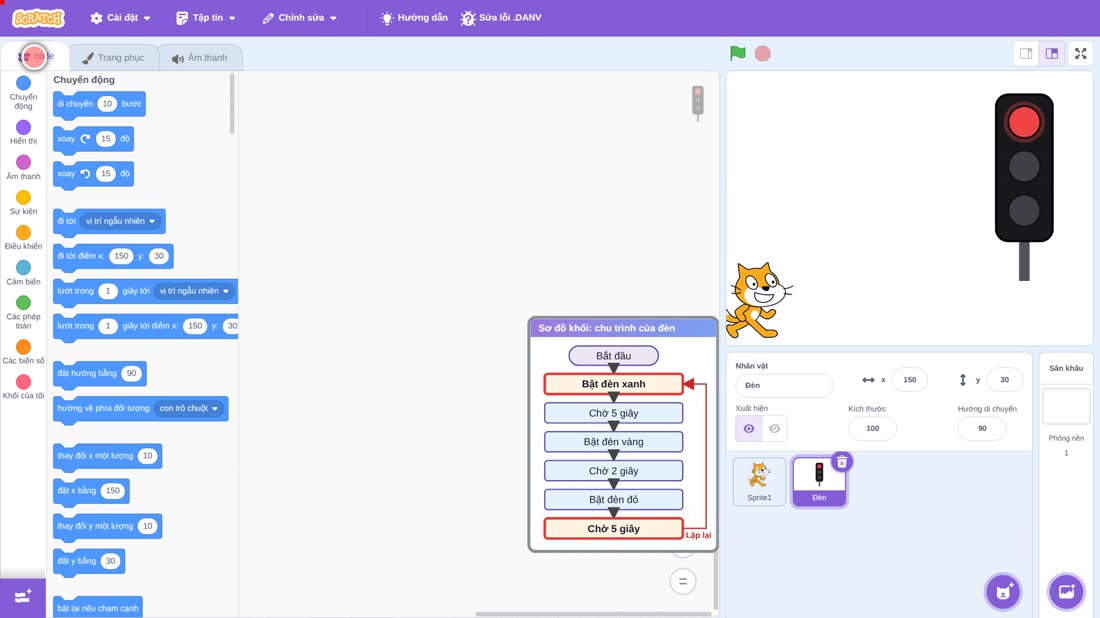The height and width of the screenshot is (618, 1100).
Task: Select the Sprite1 thumbnail
Action: coord(759,481)
